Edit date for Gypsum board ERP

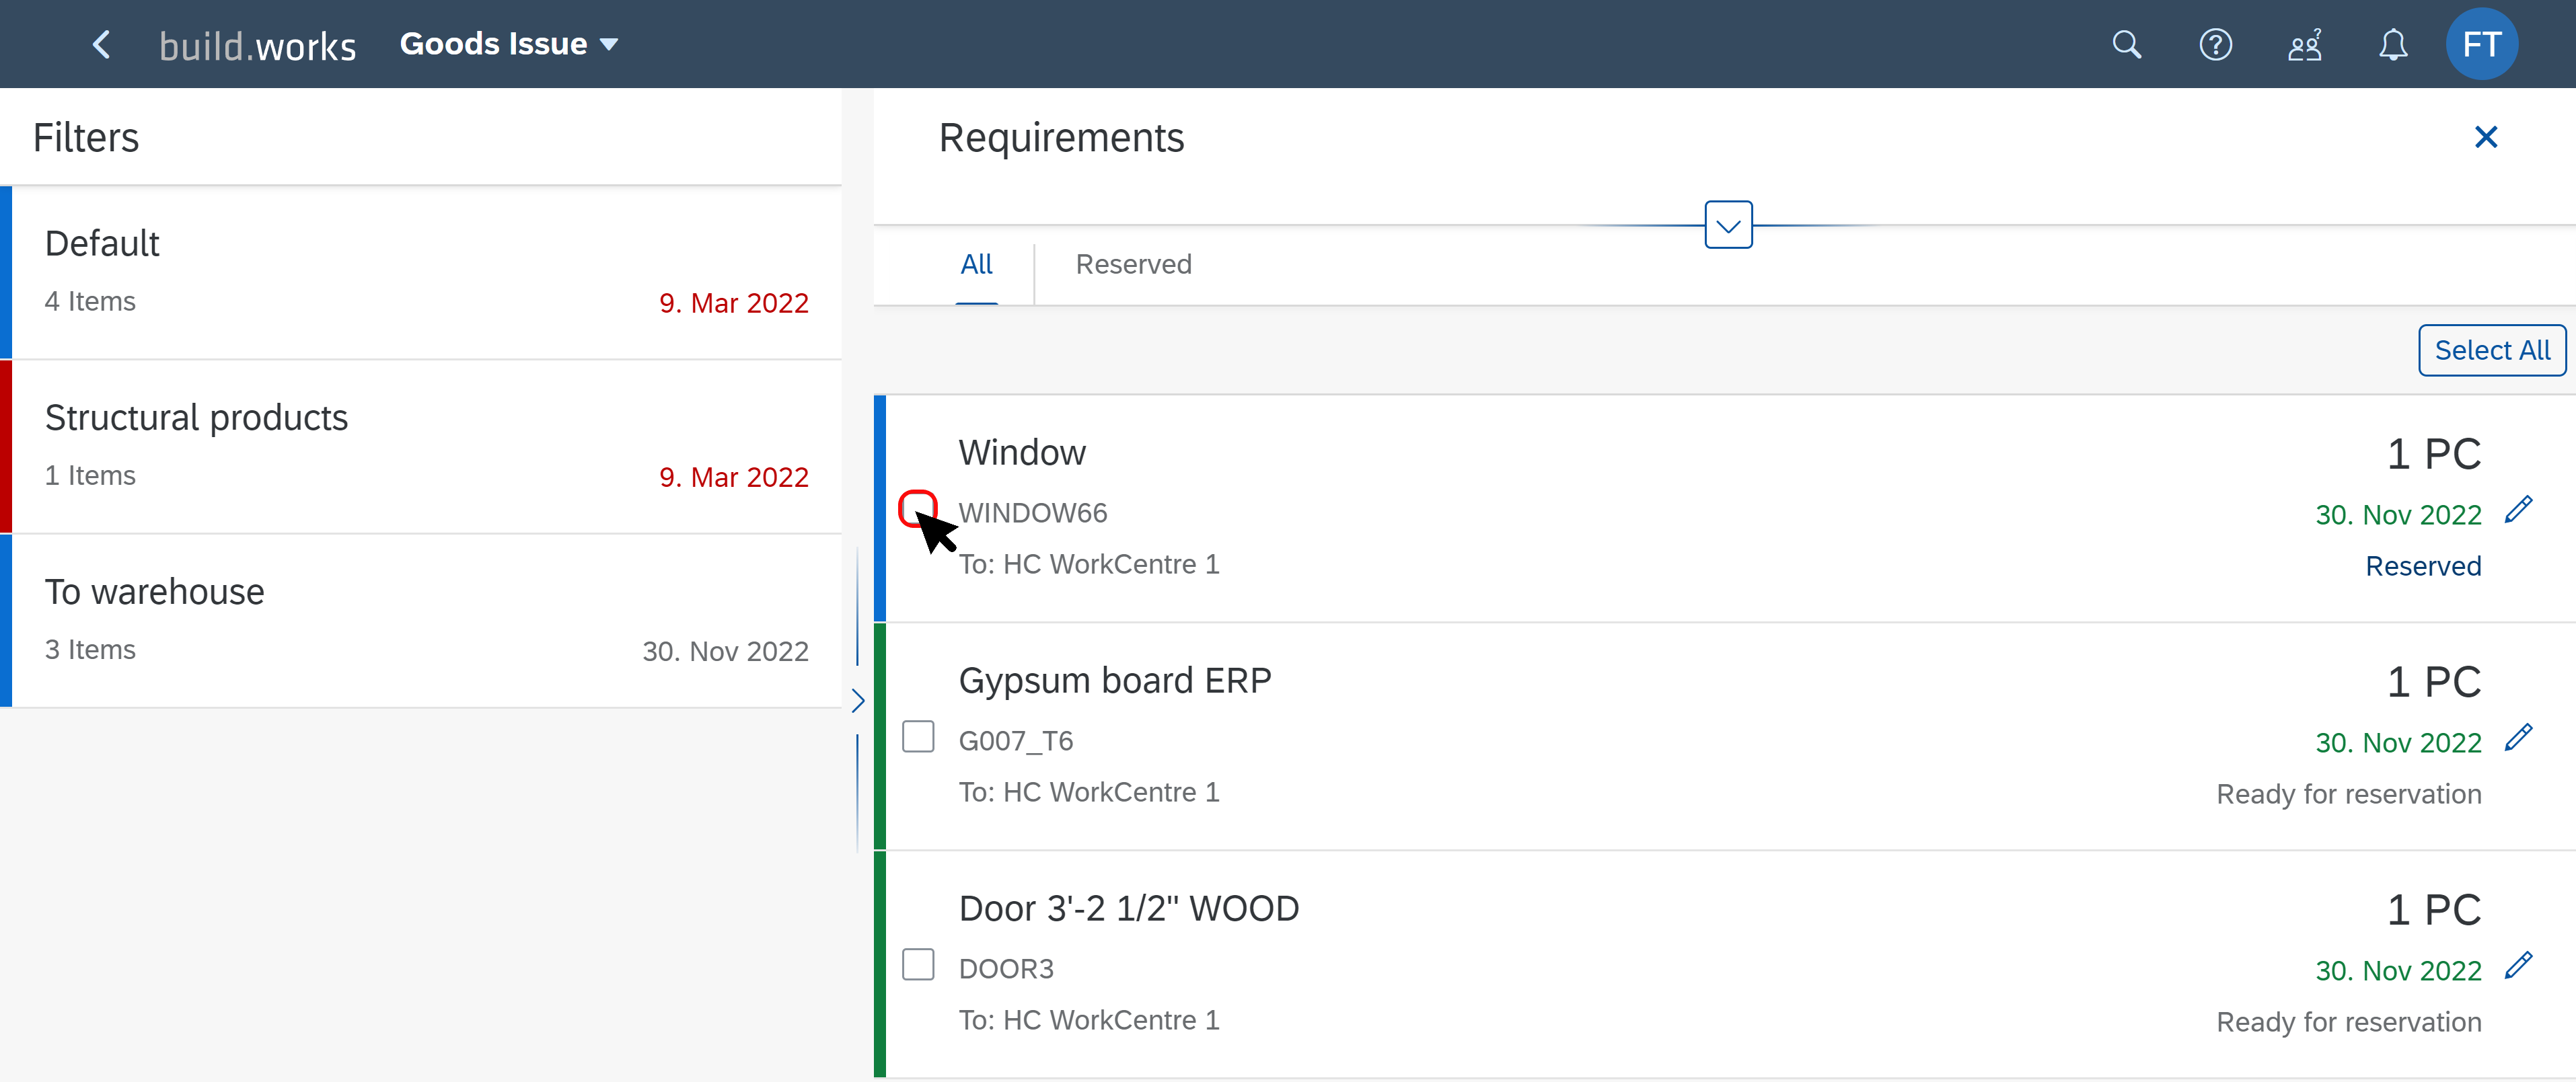click(x=2518, y=738)
